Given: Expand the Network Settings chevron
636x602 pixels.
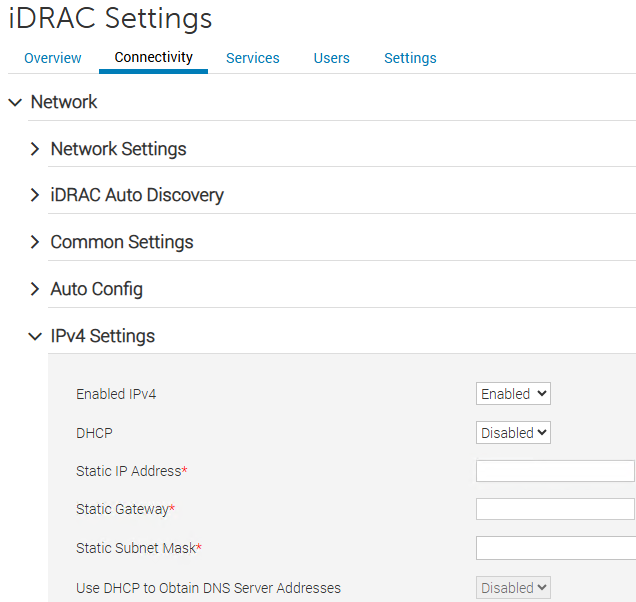Looking at the screenshot, I should (35, 149).
